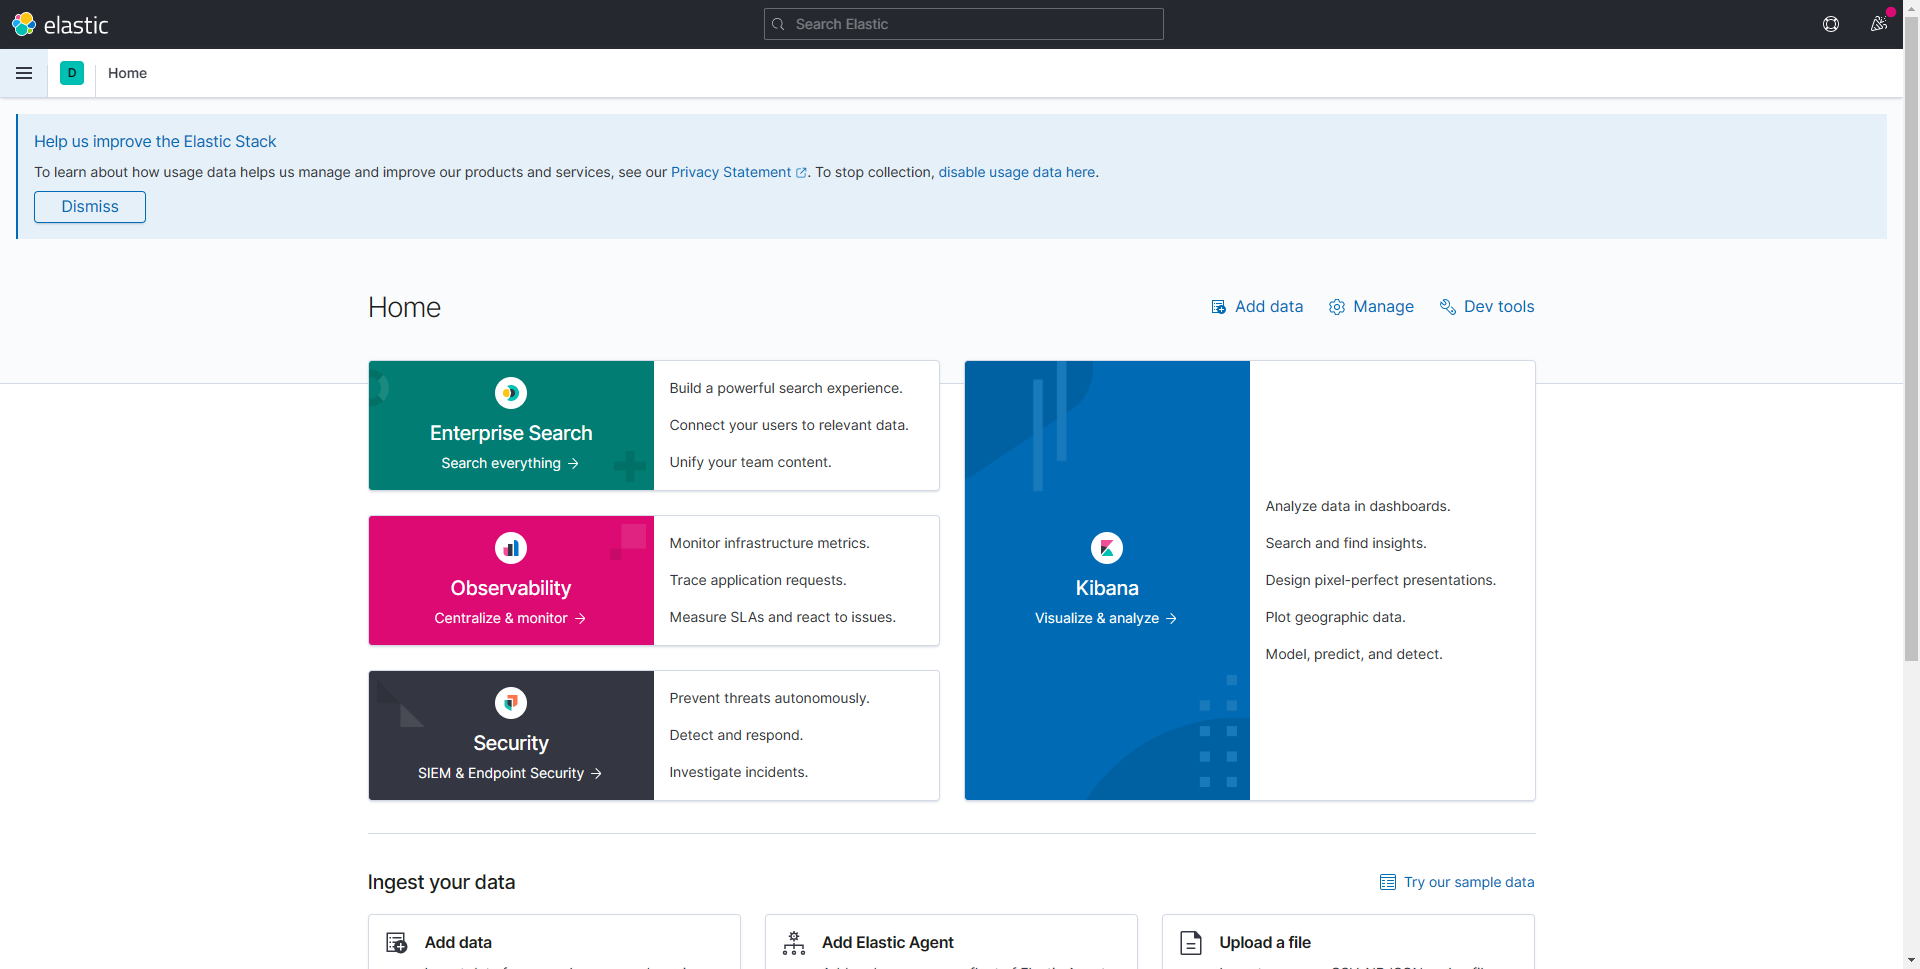Open Add data link in header
The height and width of the screenshot is (969, 1920).
pos(1257,307)
